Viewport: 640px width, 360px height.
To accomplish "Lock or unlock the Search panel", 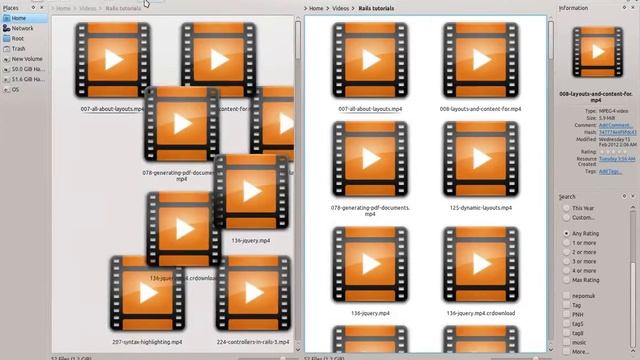I will coord(624,196).
